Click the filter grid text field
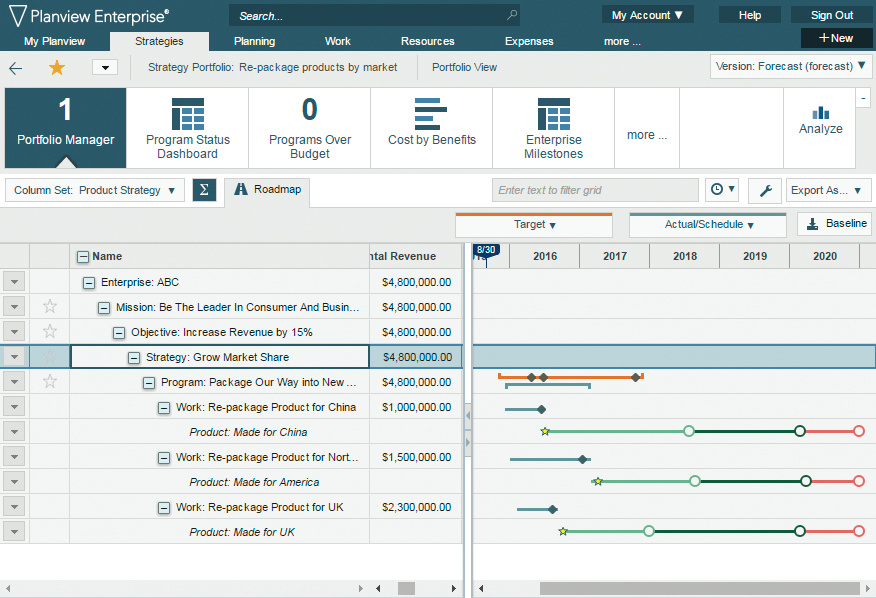This screenshot has height=598, width=876. coord(595,190)
